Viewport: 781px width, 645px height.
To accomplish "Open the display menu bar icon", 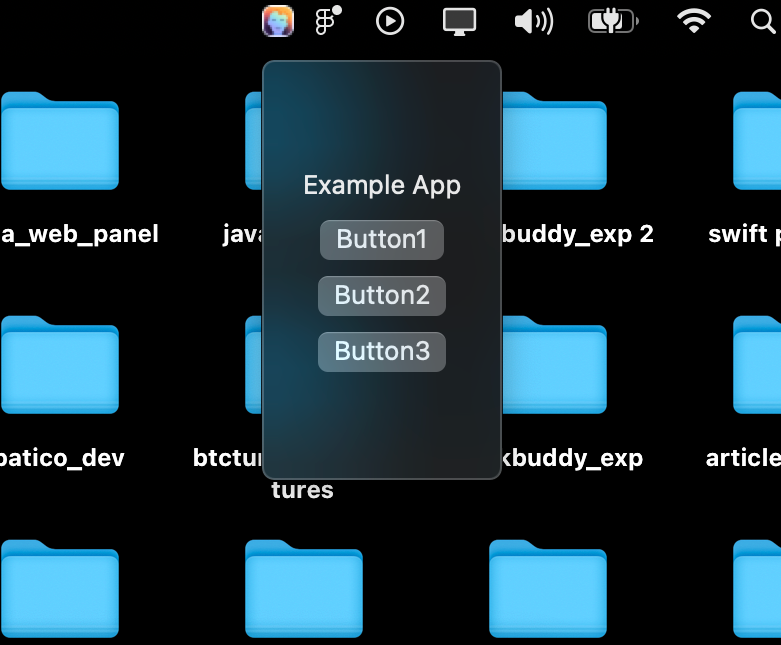I will coord(459,22).
